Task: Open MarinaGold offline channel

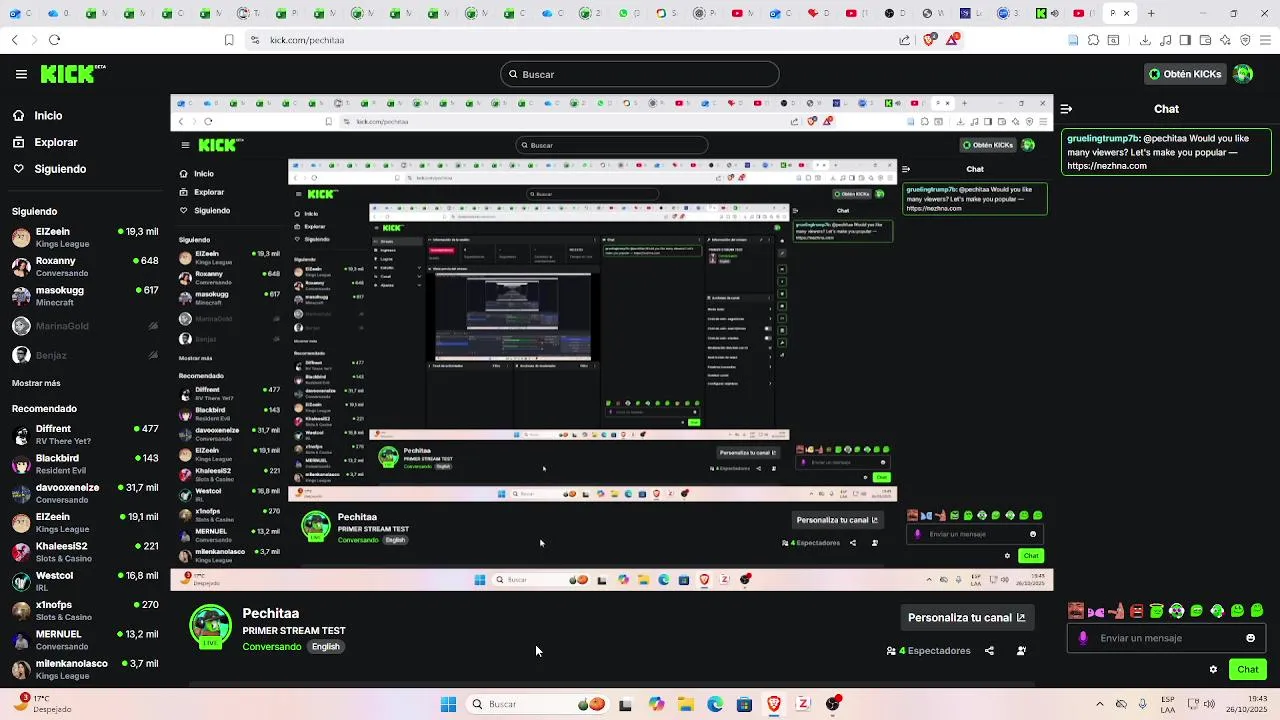Action: [x=85, y=326]
